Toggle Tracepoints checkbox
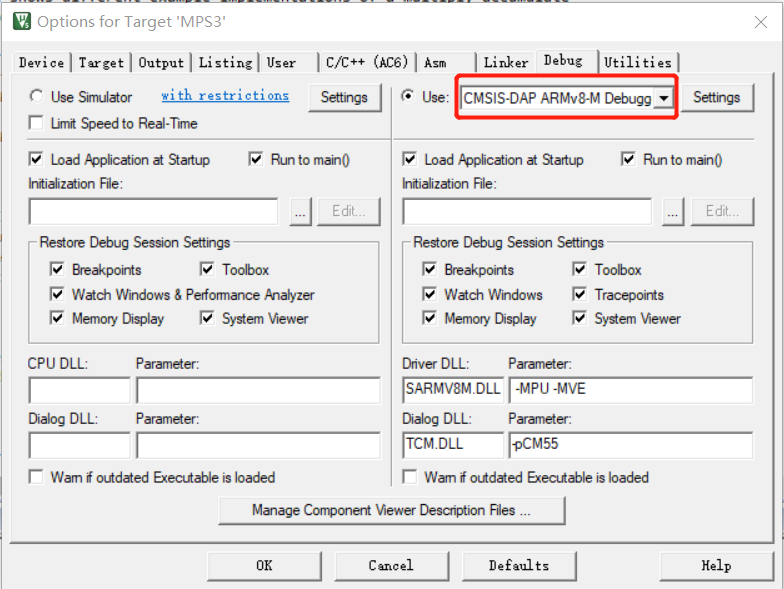 (x=580, y=294)
